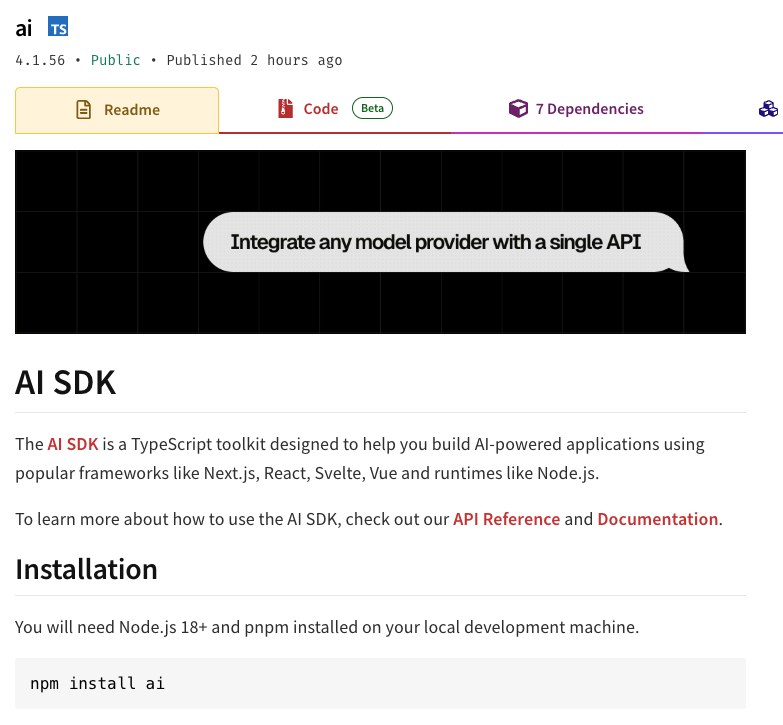
Task: Click the Dependents cubes icon
Action: coord(768,108)
